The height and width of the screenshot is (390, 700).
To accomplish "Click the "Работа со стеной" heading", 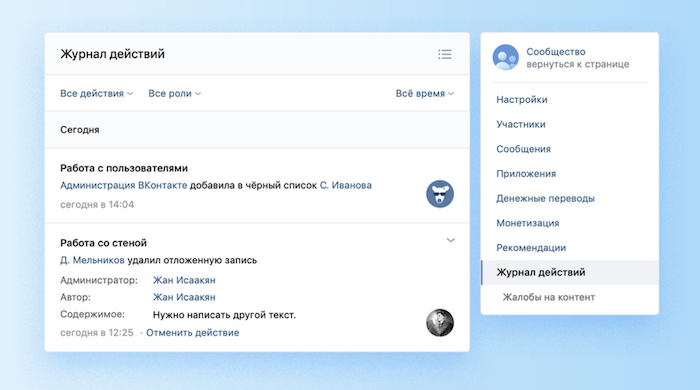I will [x=104, y=243].
